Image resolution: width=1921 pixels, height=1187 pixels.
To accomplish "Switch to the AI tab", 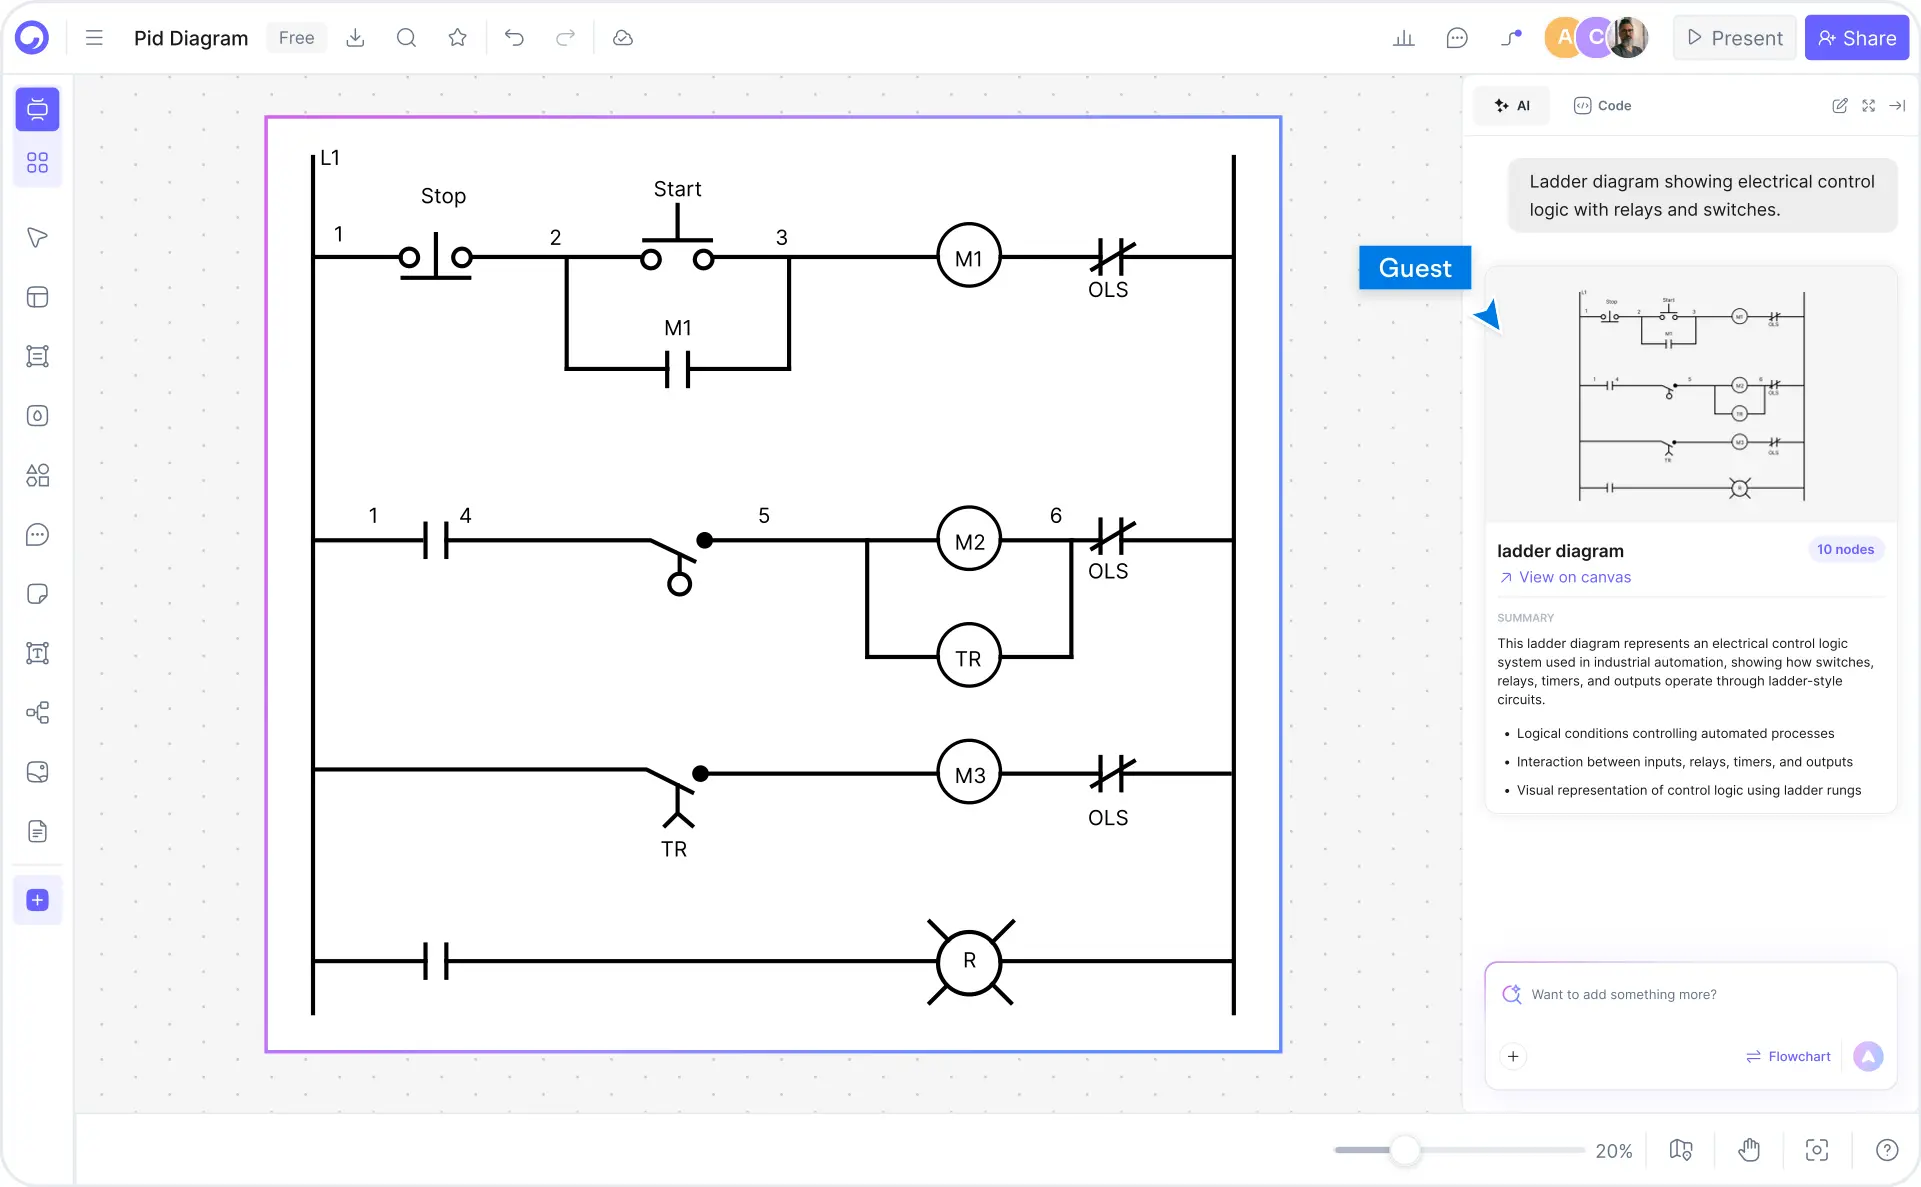I will (x=1511, y=105).
